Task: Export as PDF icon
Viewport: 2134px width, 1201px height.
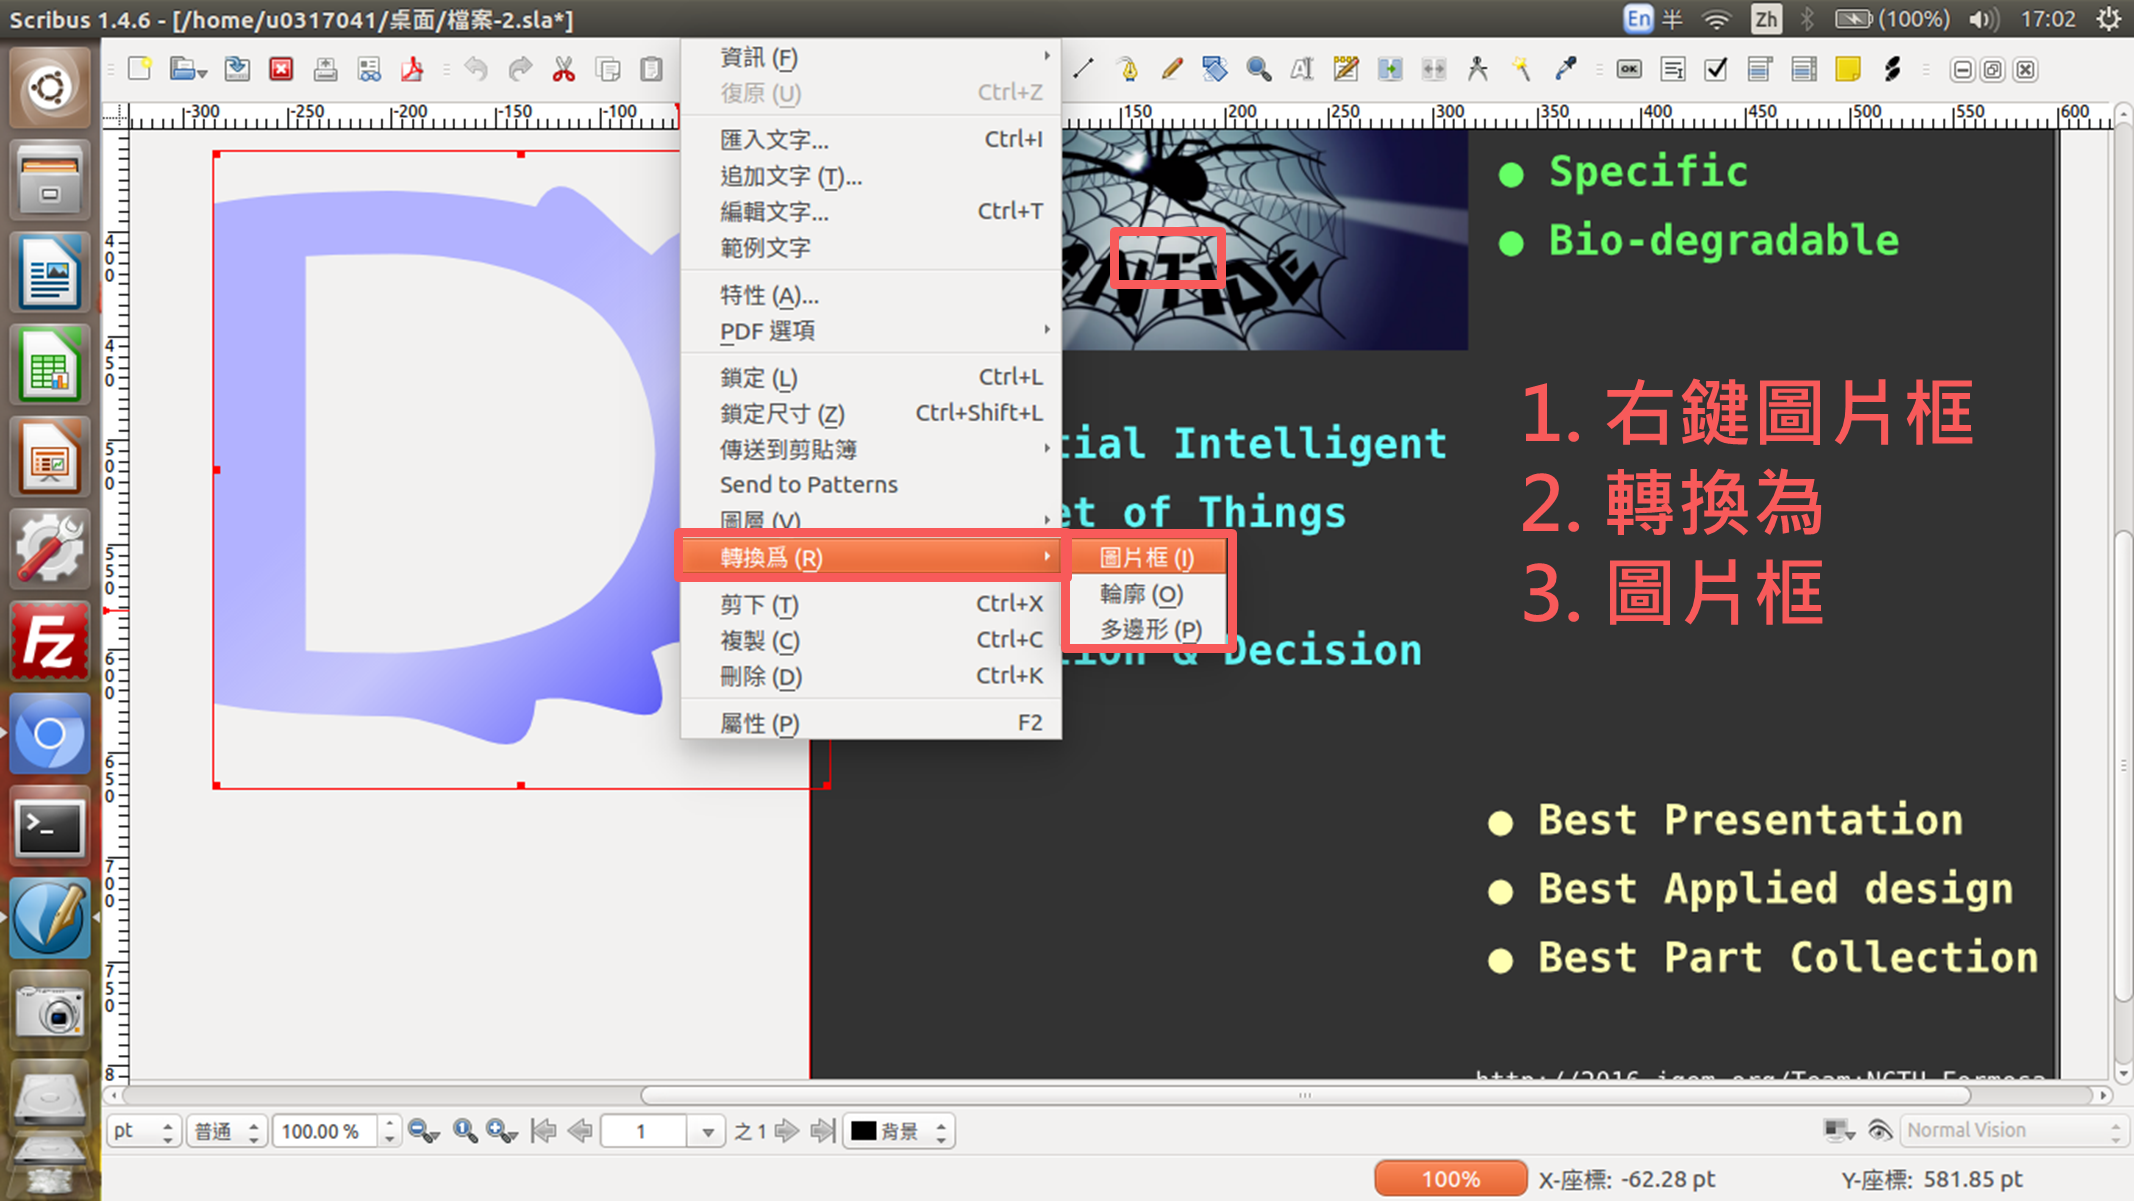Action: coord(412,69)
